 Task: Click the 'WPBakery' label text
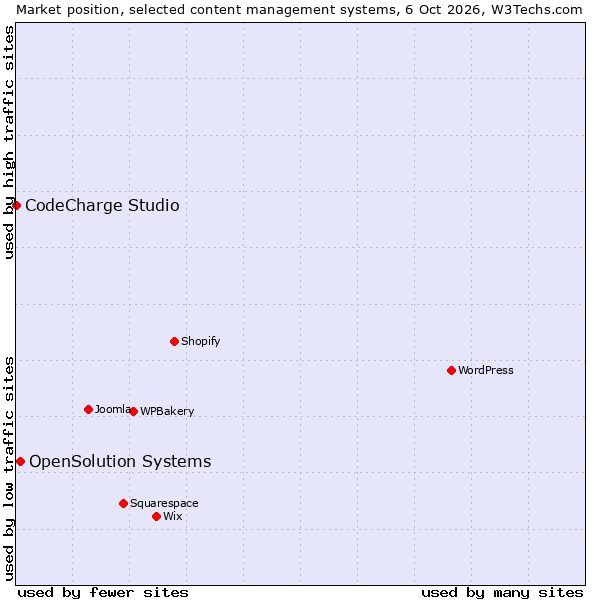167,411
